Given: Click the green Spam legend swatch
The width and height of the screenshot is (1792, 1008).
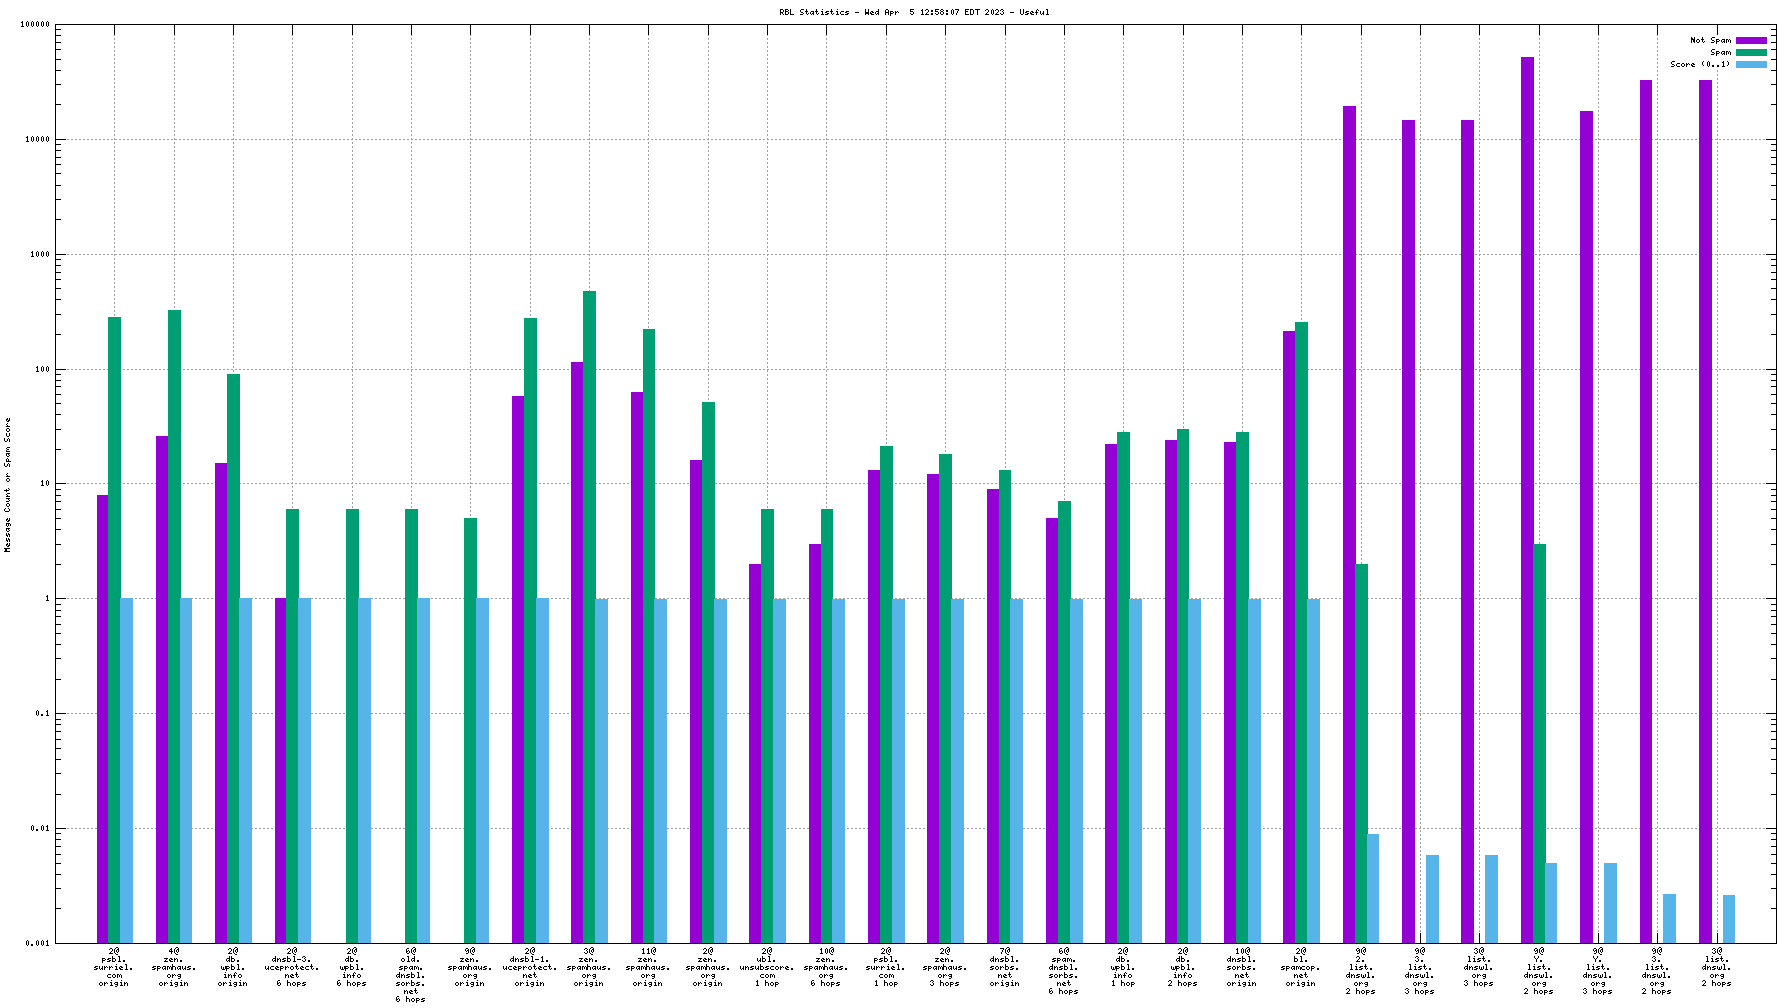Looking at the screenshot, I should [x=1750, y=53].
